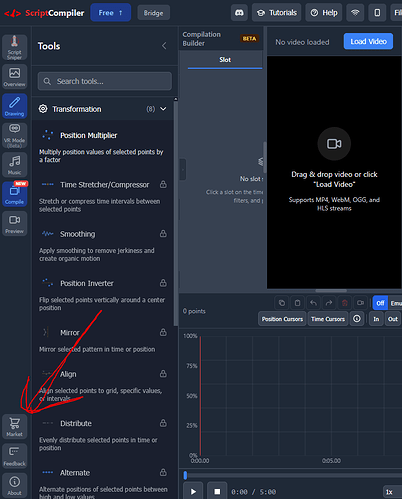The width and height of the screenshot is (402, 499).
Task: Switch to VR Mode (Beta) in sidebar
Action: coord(14,135)
